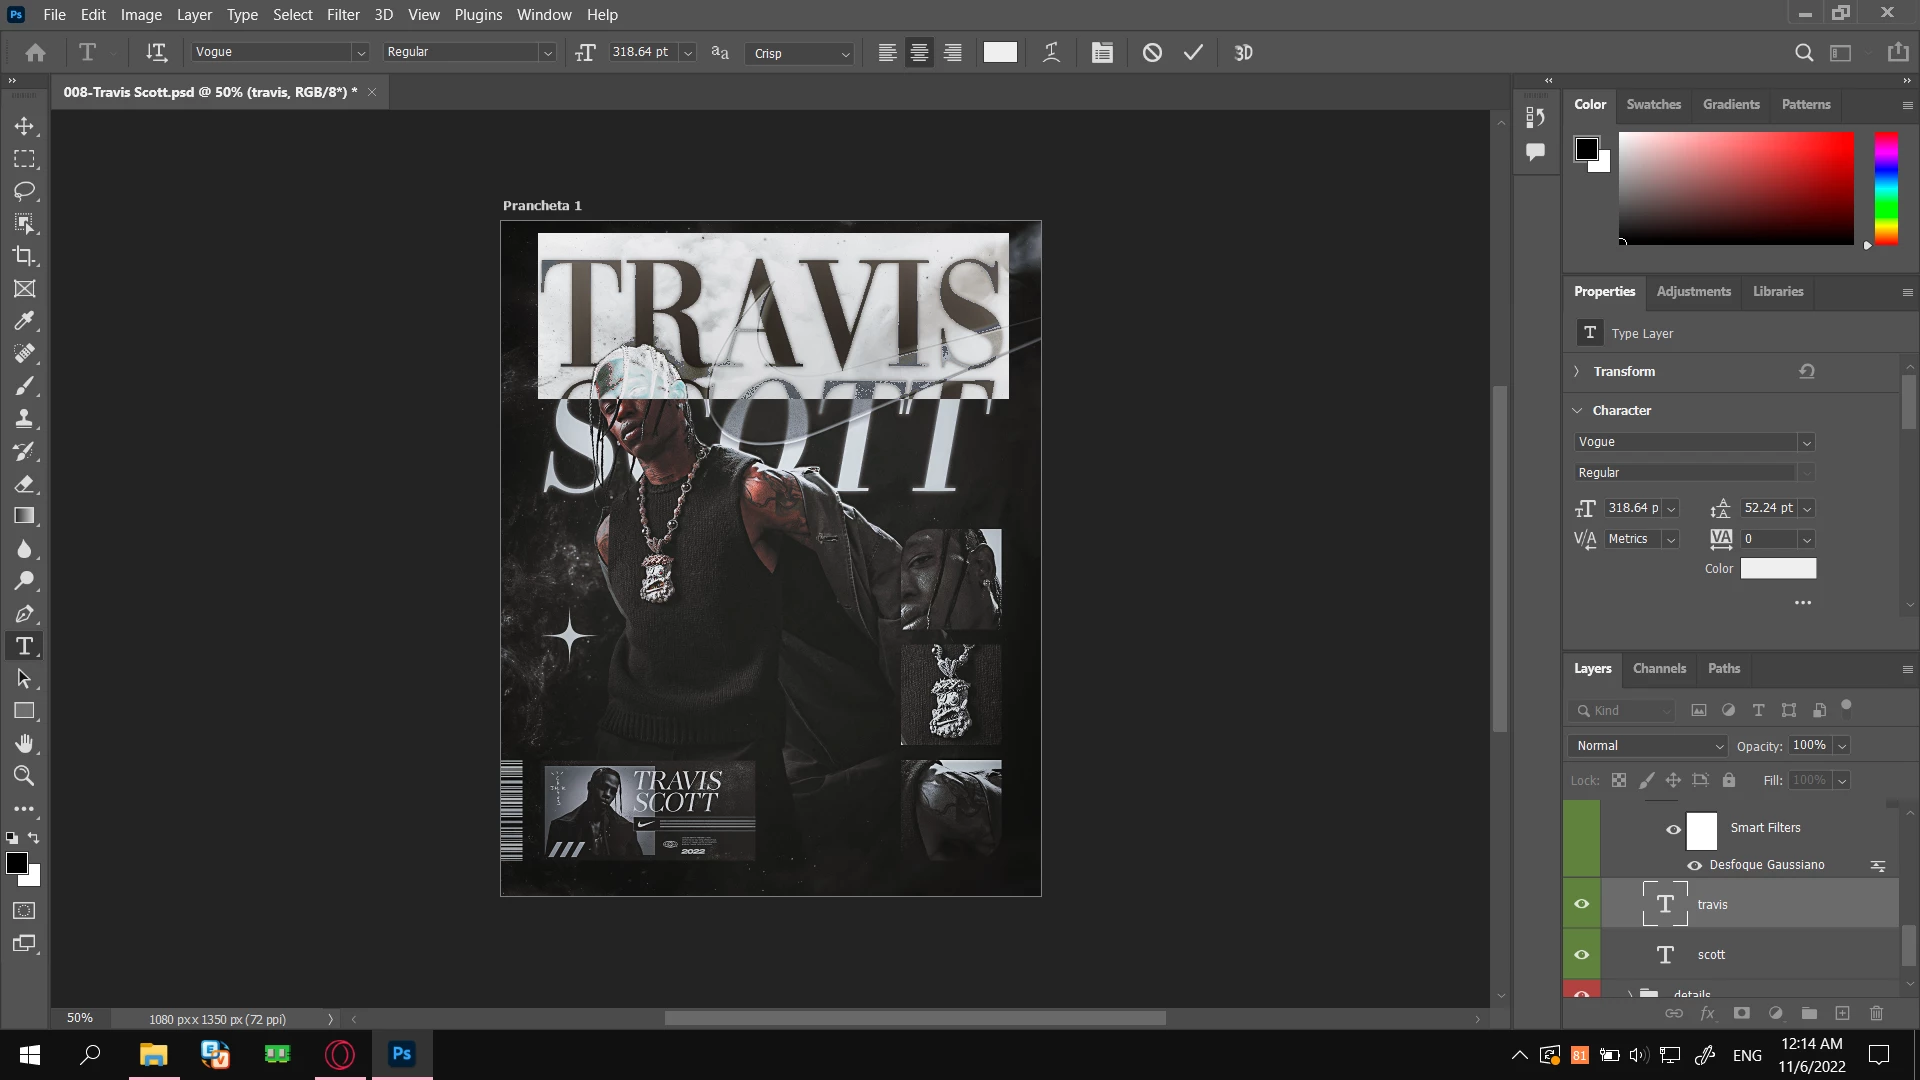Open the warp text option
The width and height of the screenshot is (1920, 1080).
1051,53
